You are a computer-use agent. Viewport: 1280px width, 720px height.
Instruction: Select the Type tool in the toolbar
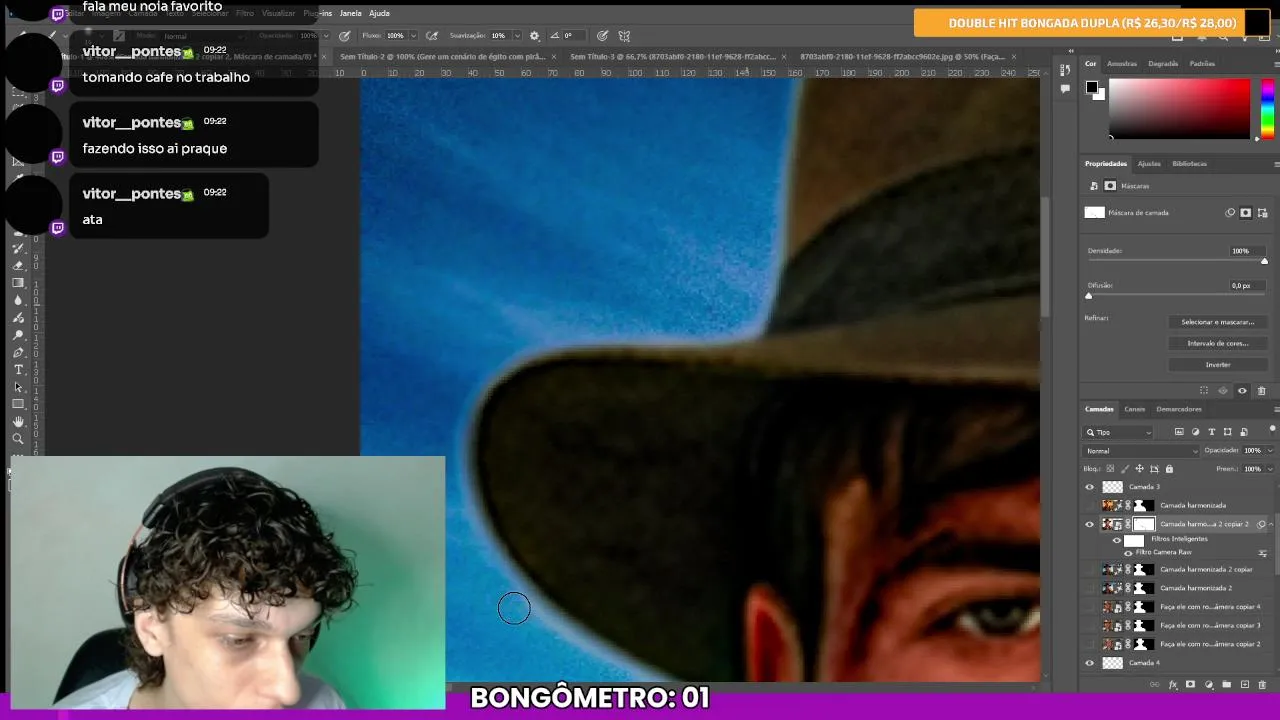click(x=18, y=370)
